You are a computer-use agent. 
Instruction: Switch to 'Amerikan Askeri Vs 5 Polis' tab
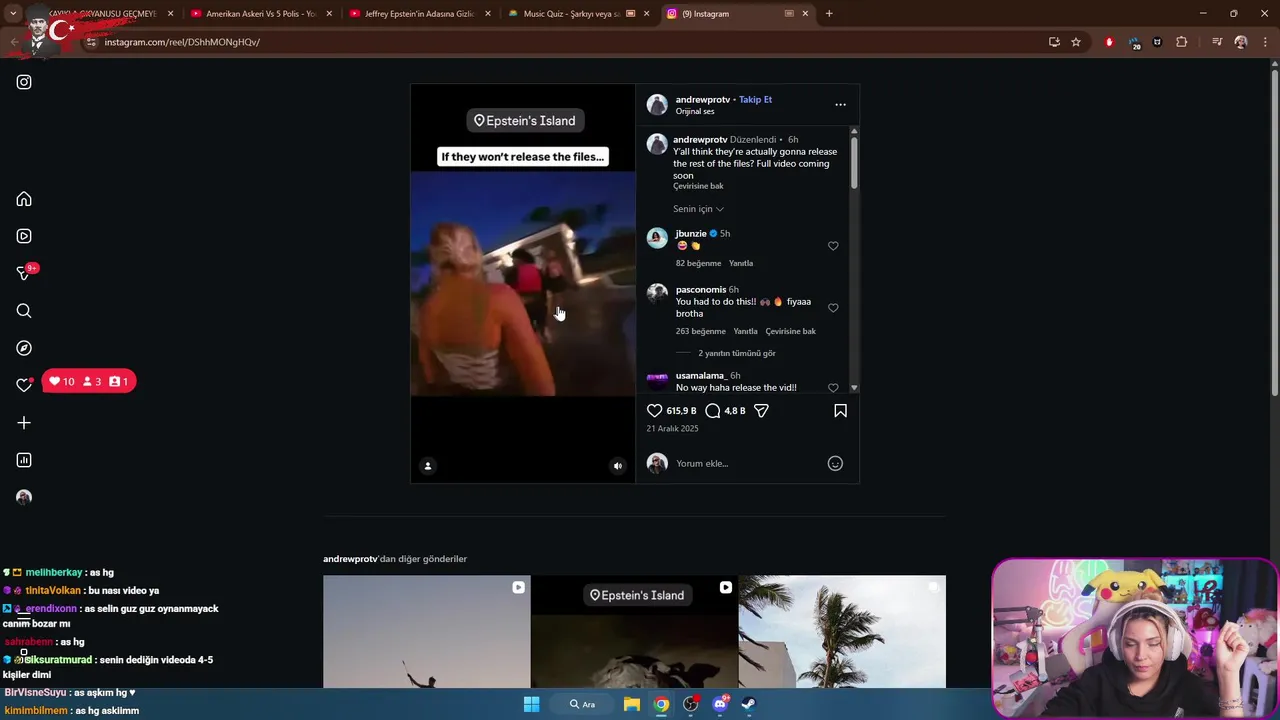point(260,14)
